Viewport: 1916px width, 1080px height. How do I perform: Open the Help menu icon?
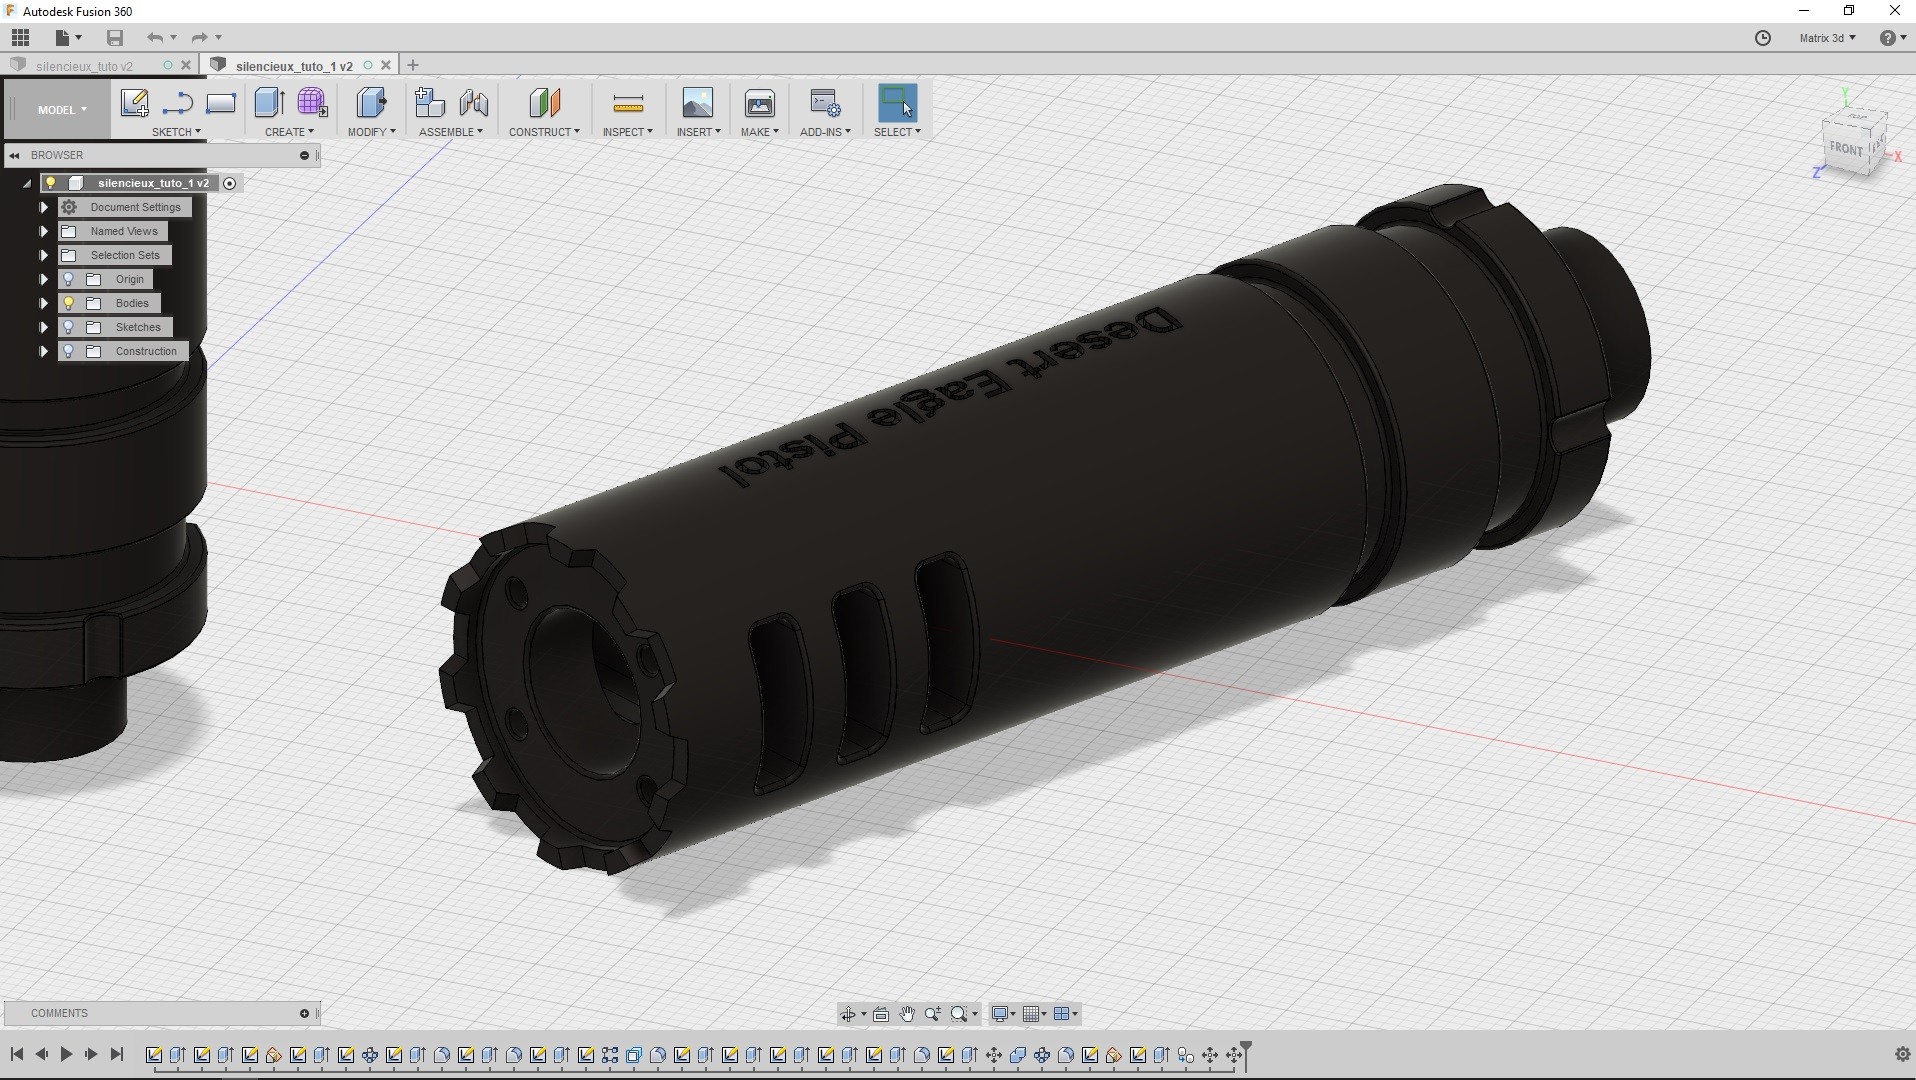(1892, 38)
